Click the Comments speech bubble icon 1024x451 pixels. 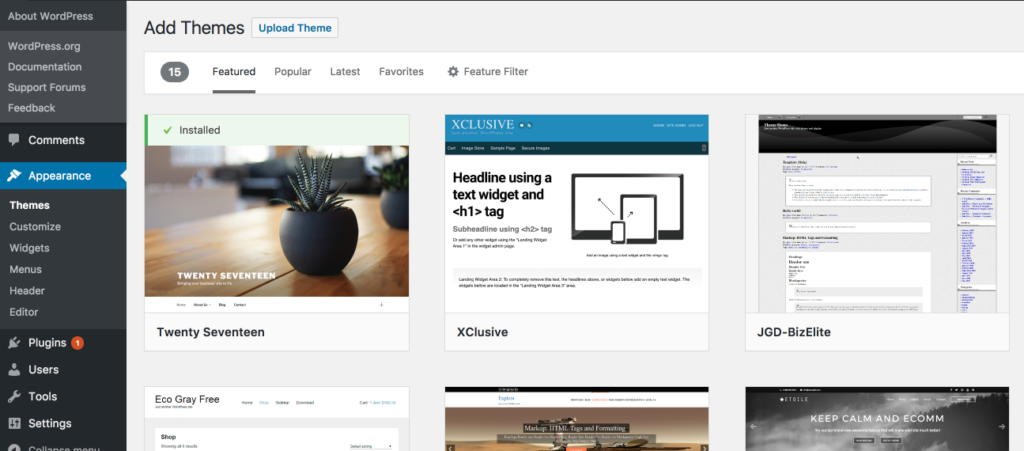pyautogui.click(x=14, y=140)
